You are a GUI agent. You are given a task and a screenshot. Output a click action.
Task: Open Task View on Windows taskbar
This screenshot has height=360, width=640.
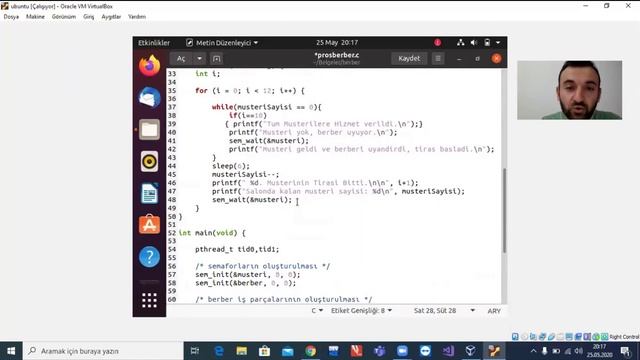click(195, 351)
